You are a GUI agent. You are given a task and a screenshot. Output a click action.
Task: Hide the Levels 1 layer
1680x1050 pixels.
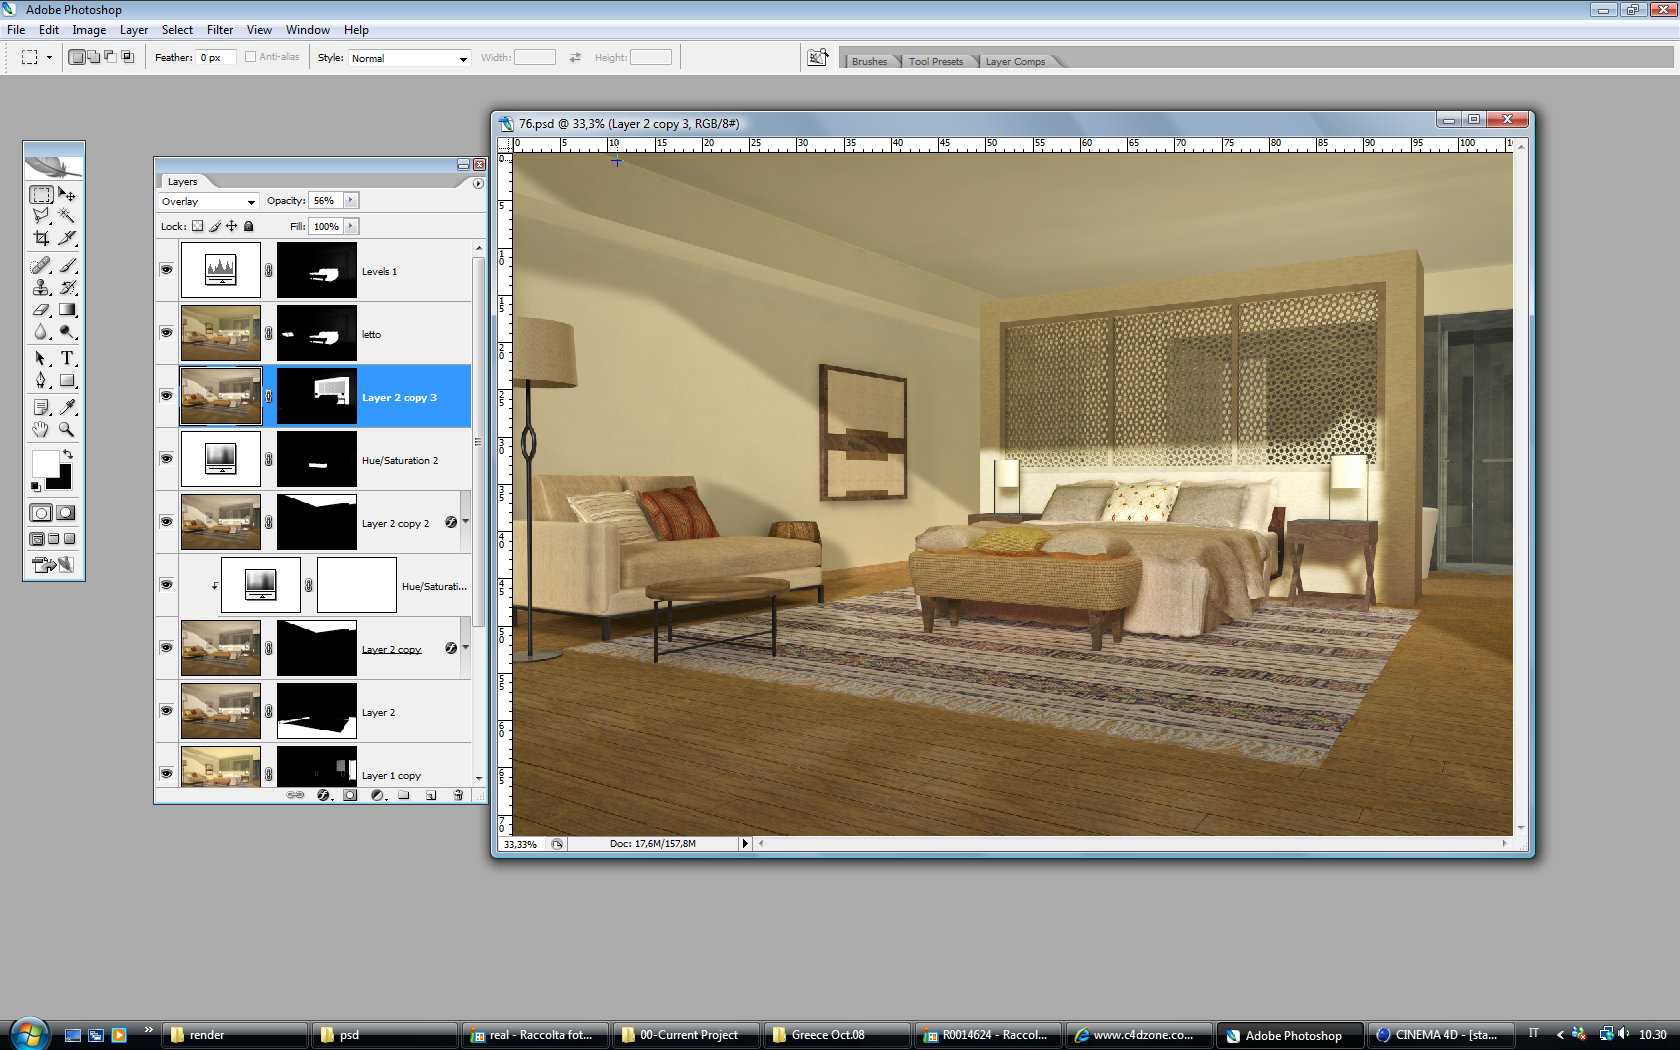point(167,270)
